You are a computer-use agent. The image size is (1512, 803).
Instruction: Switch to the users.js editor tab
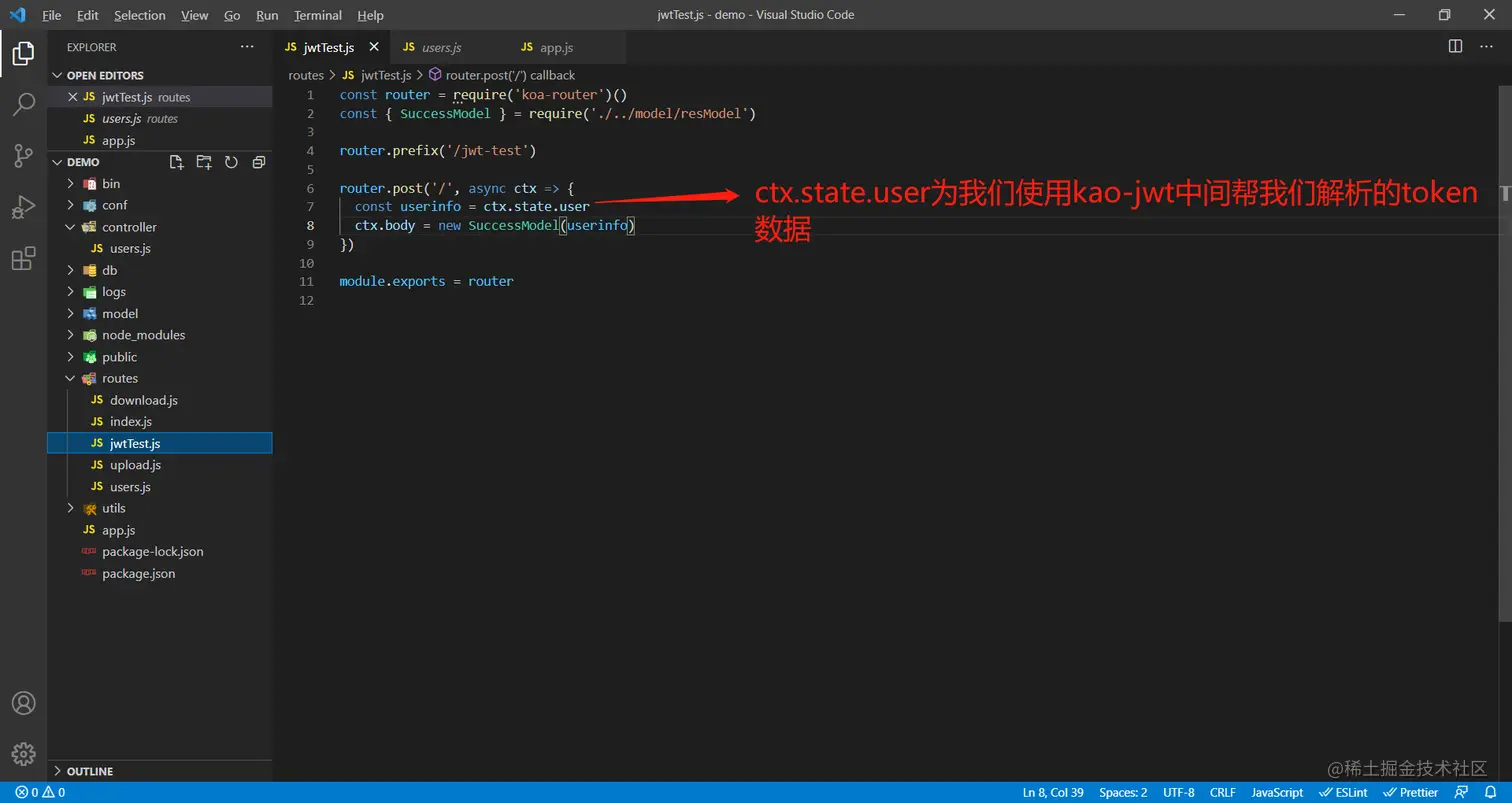click(x=448, y=47)
